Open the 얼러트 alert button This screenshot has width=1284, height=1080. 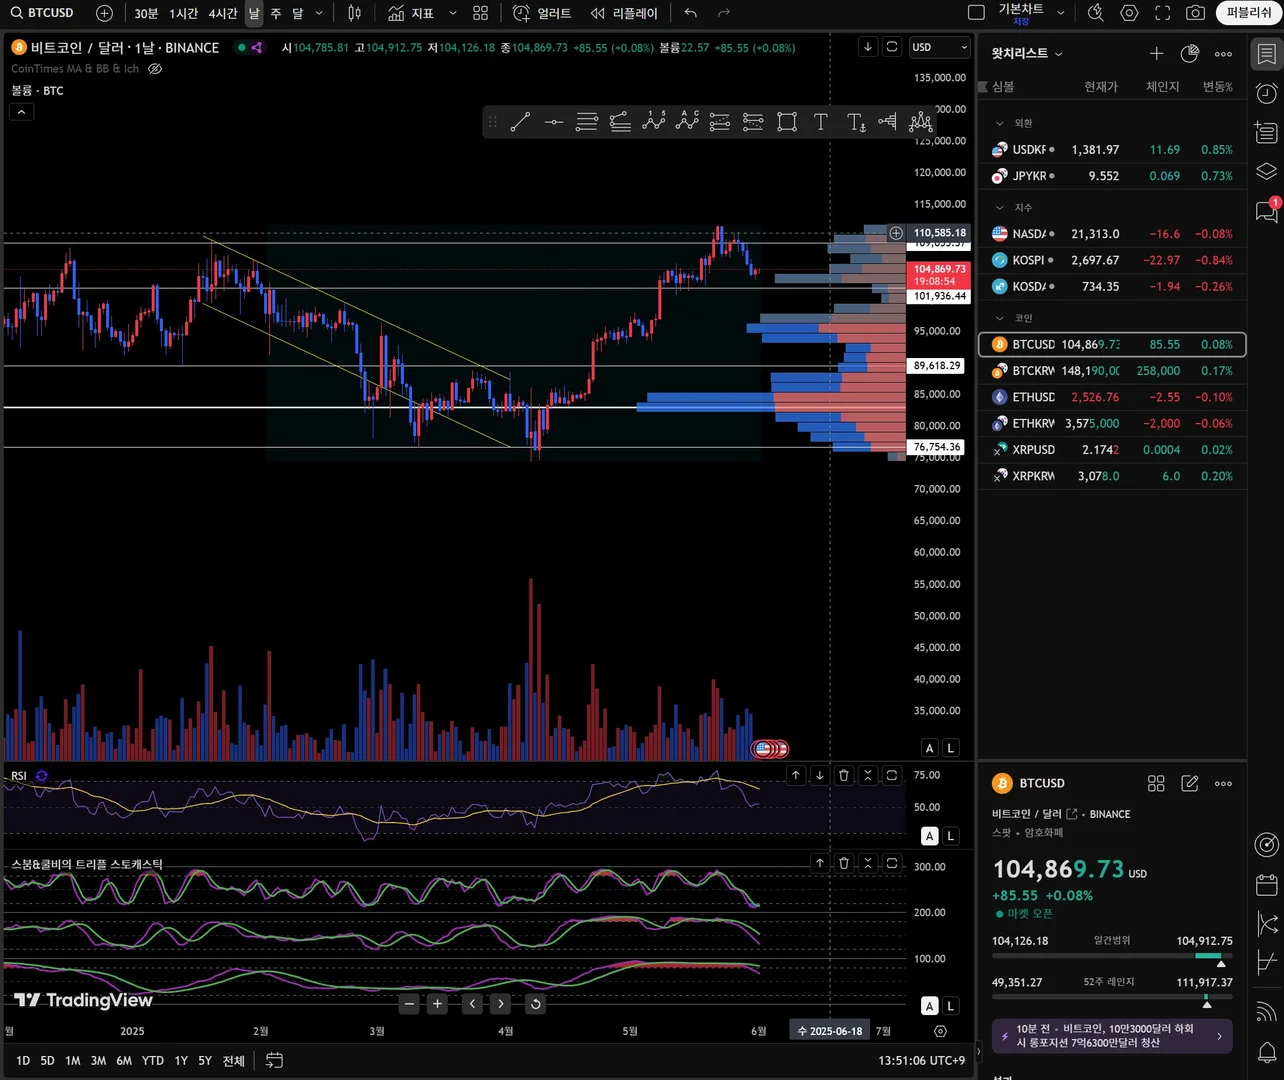coord(542,13)
